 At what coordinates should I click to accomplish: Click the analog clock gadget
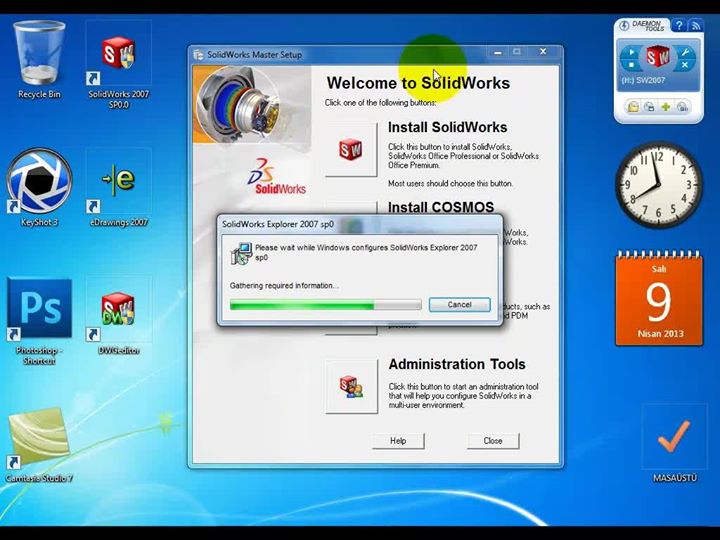[658, 185]
